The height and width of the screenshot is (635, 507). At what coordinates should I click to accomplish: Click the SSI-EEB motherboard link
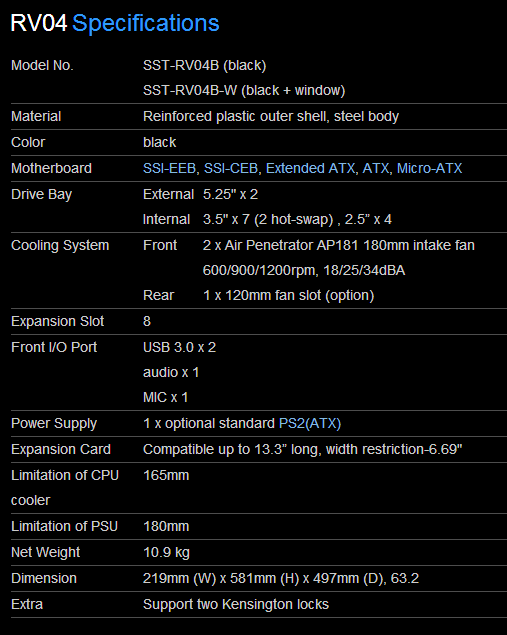[x=169, y=168]
